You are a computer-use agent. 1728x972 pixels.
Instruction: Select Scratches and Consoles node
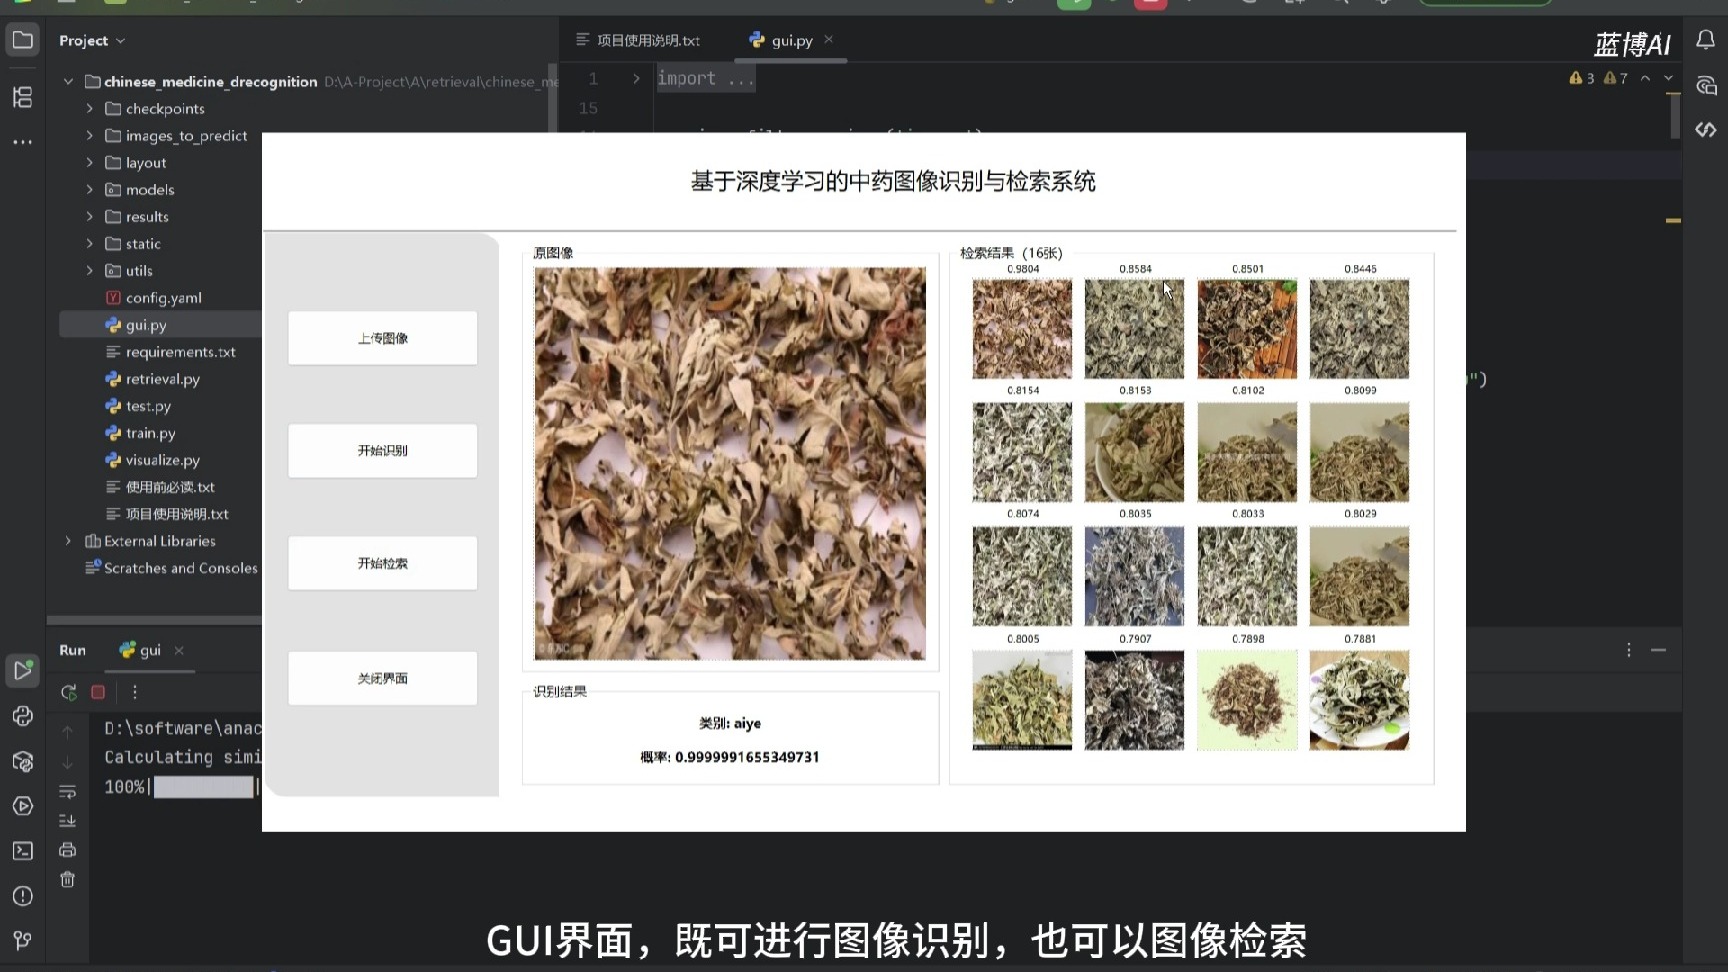[171, 568]
